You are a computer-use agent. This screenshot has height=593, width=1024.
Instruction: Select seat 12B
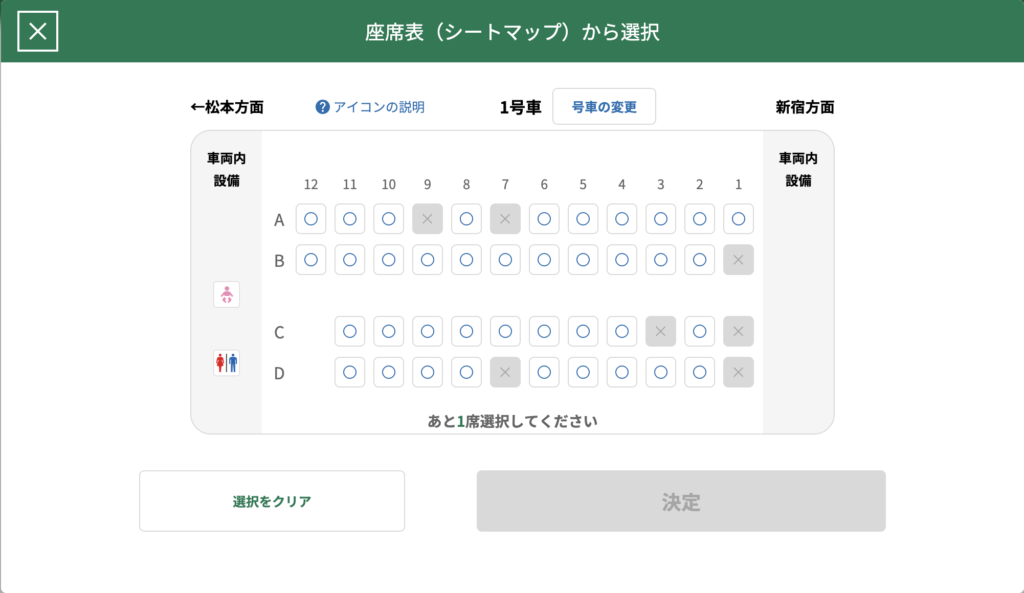(x=311, y=260)
